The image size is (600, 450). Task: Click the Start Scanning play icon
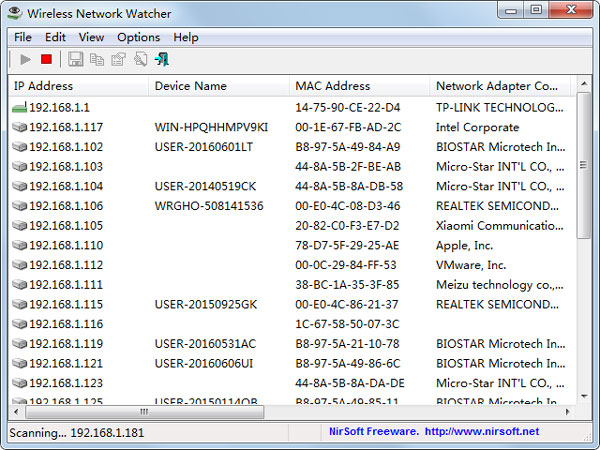[25, 59]
